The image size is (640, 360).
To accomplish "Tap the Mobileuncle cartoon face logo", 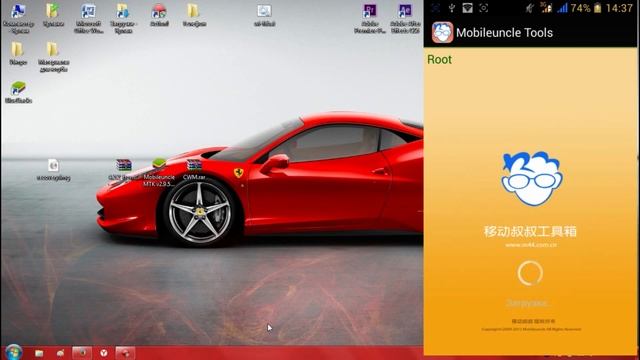I will point(532,178).
